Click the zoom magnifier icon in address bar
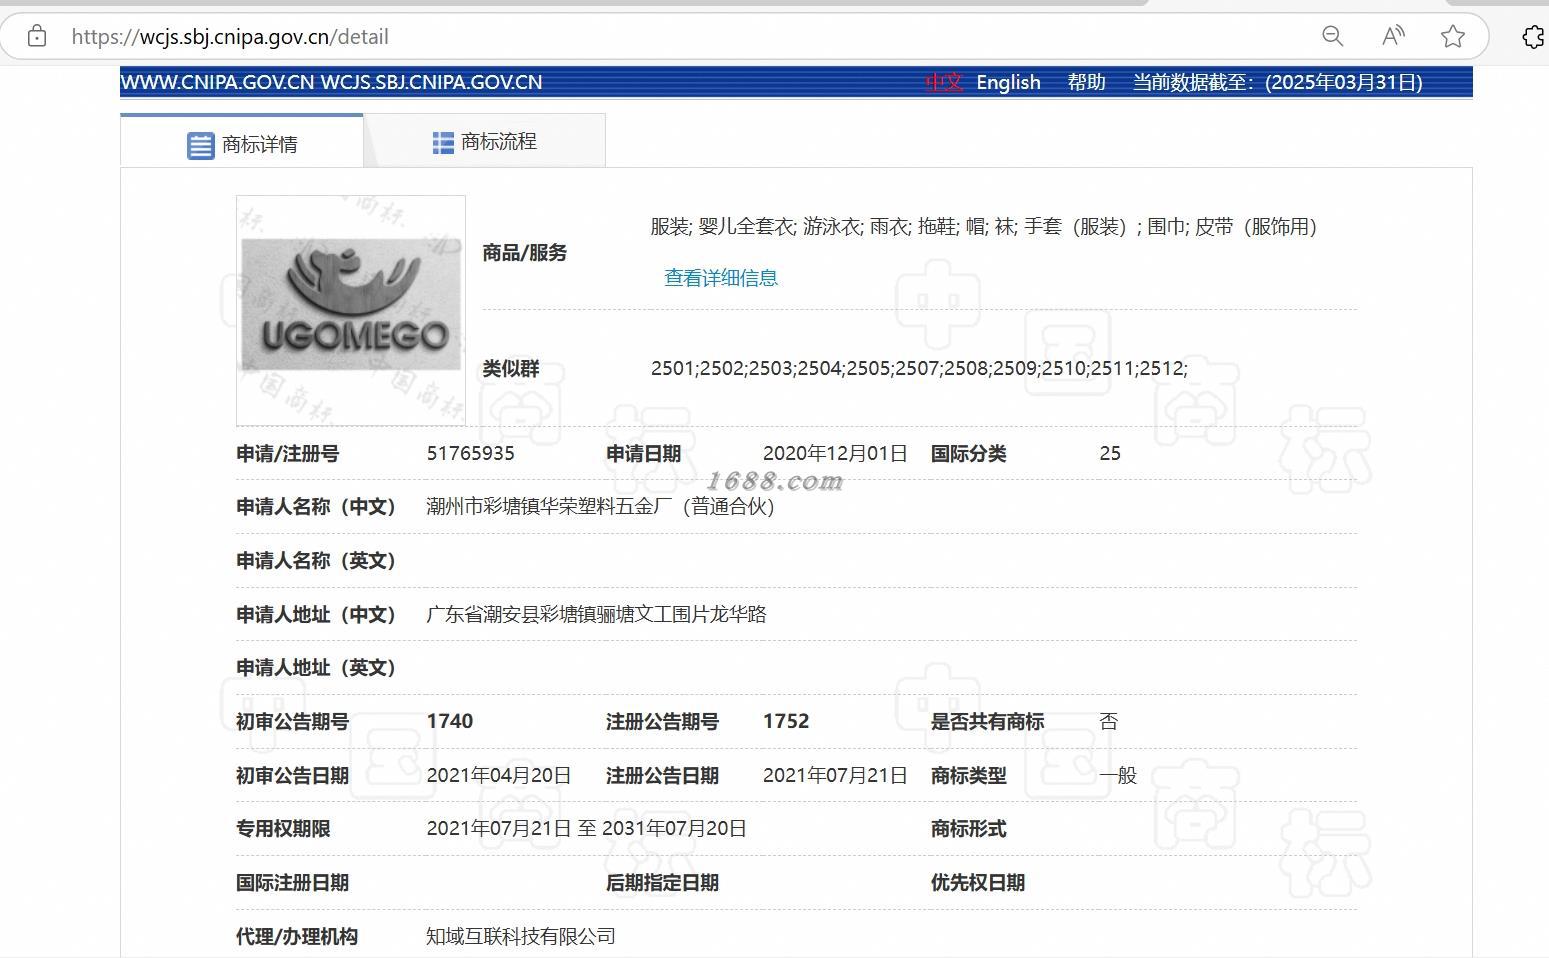The height and width of the screenshot is (958, 1549). pos(1332,37)
